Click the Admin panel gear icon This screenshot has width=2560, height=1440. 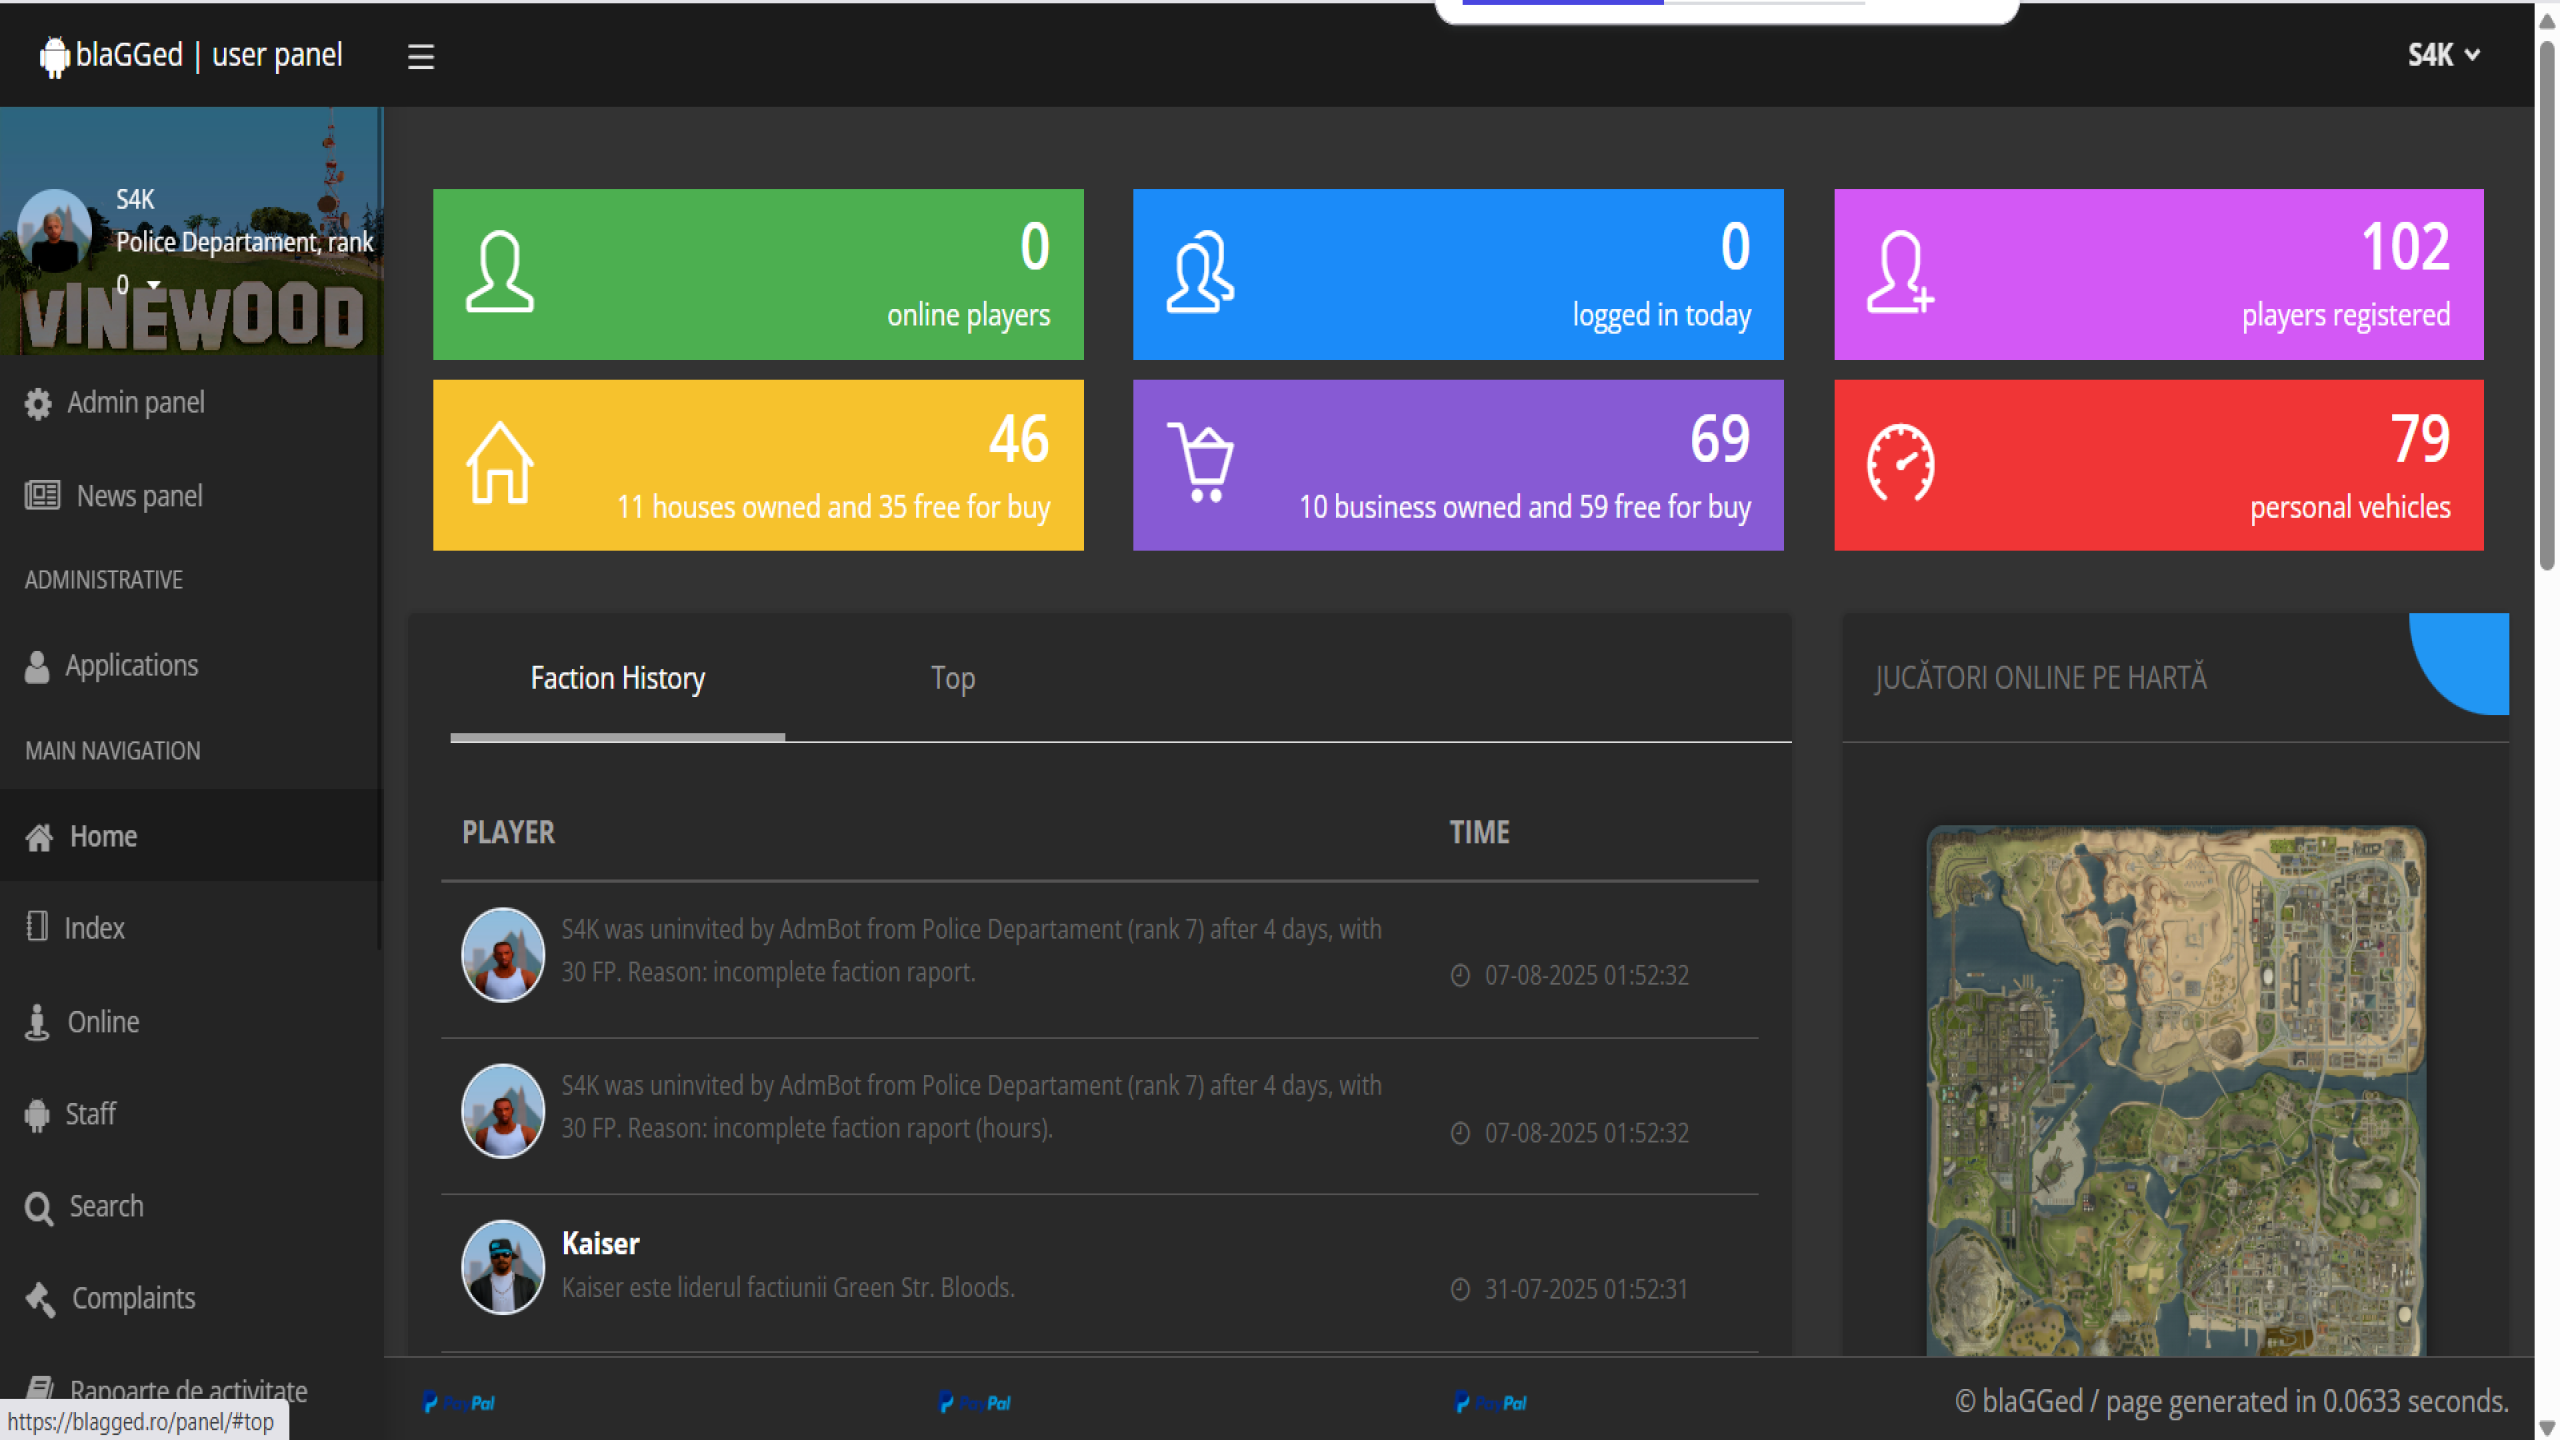[38, 403]
